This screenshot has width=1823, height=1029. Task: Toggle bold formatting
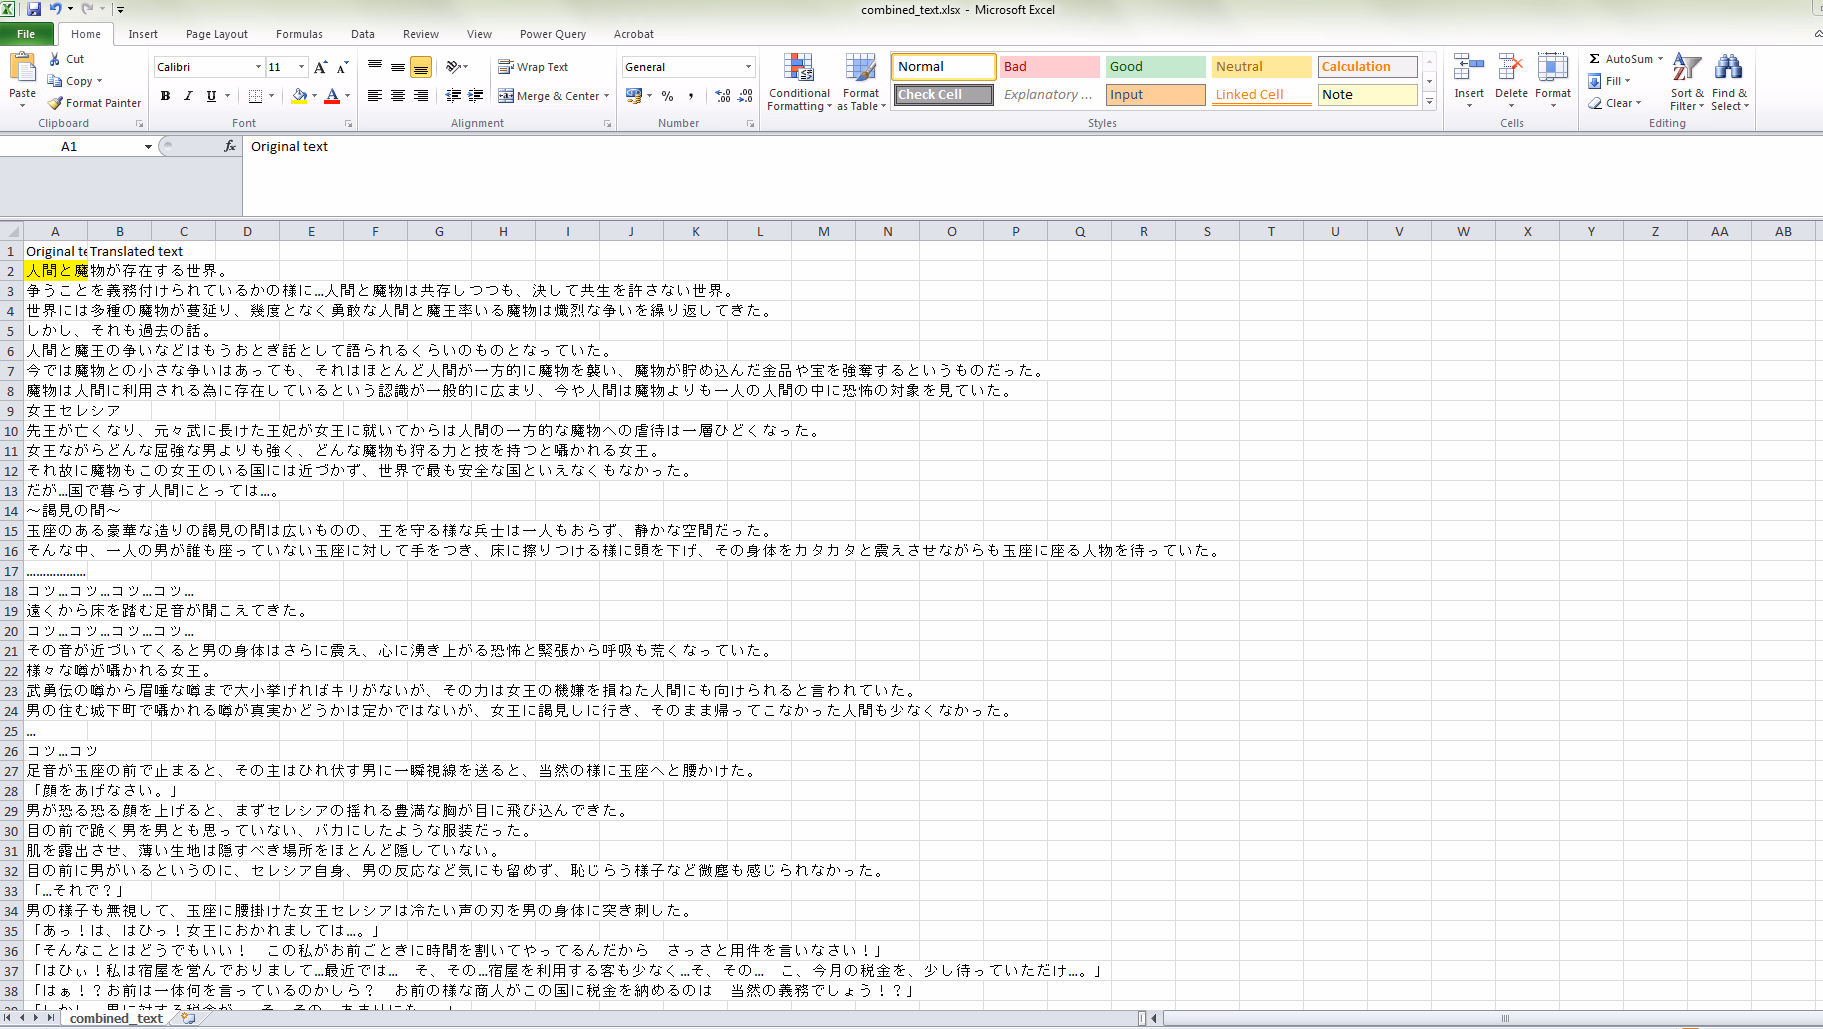[165, 96]
